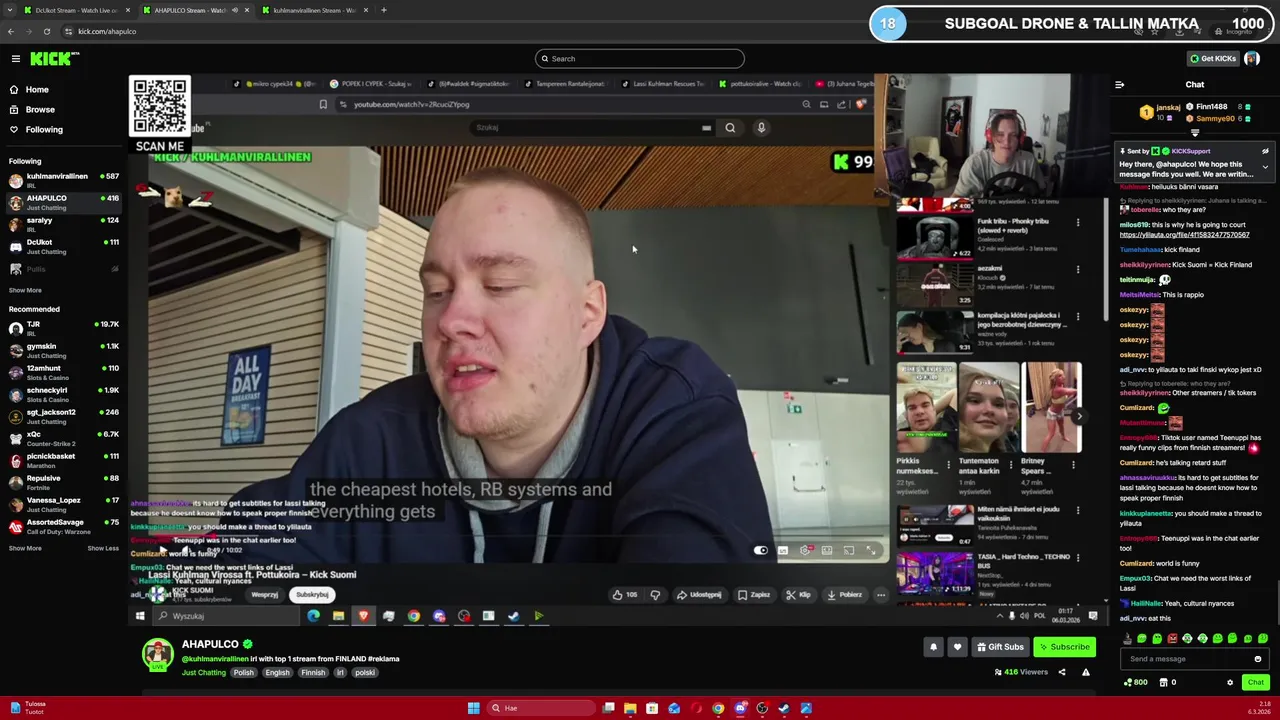Like the YouTube video thumbs up
The height and width of the screenshot is (720, 1280).
625,595
